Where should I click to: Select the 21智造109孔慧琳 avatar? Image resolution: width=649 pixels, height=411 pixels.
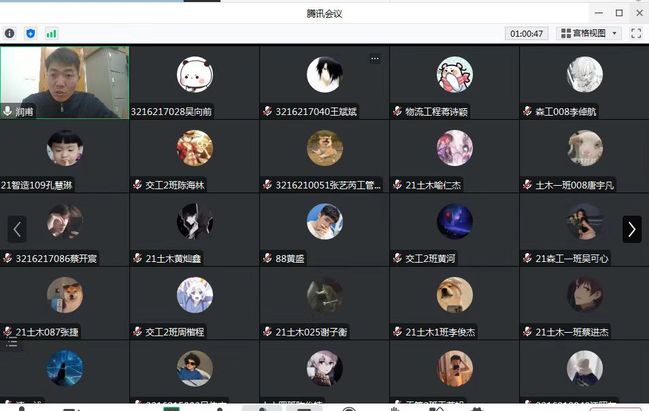[65, 148]
